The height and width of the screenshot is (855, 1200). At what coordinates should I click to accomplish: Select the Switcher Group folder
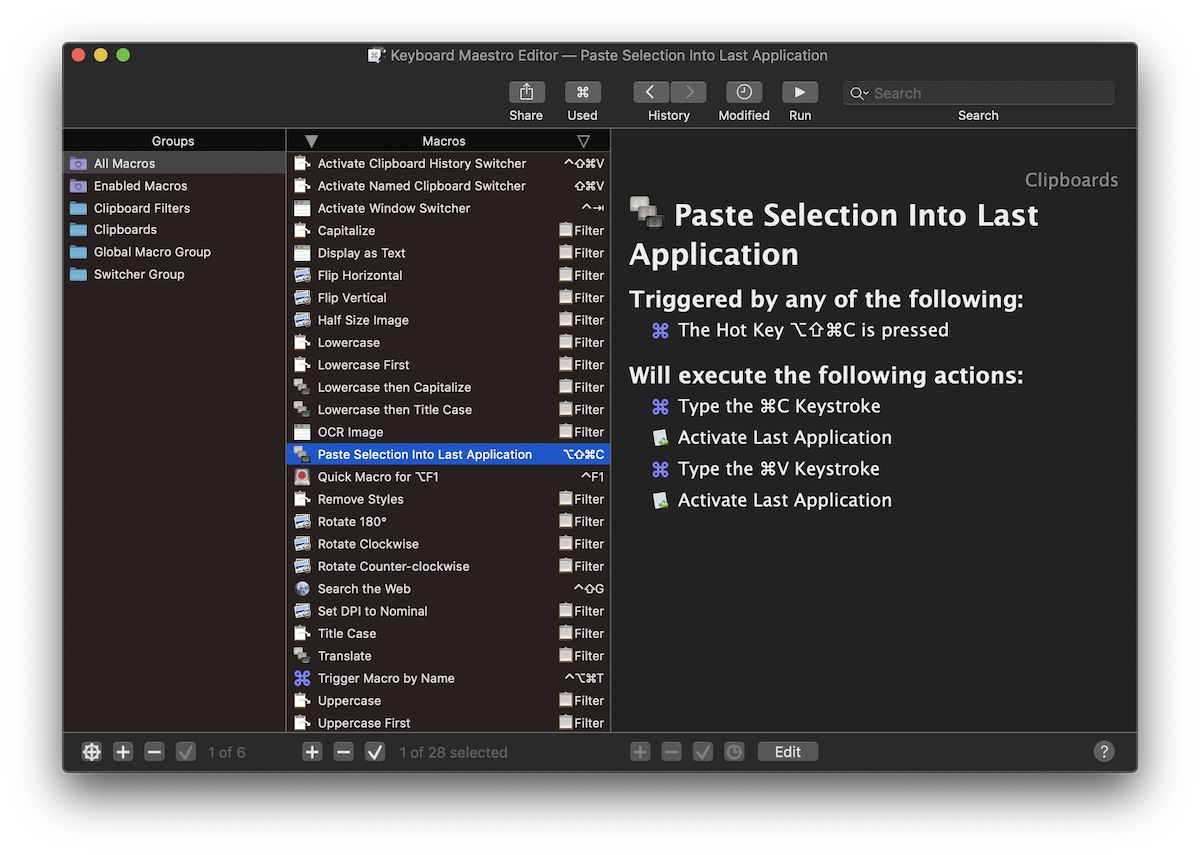click(174, 274)
